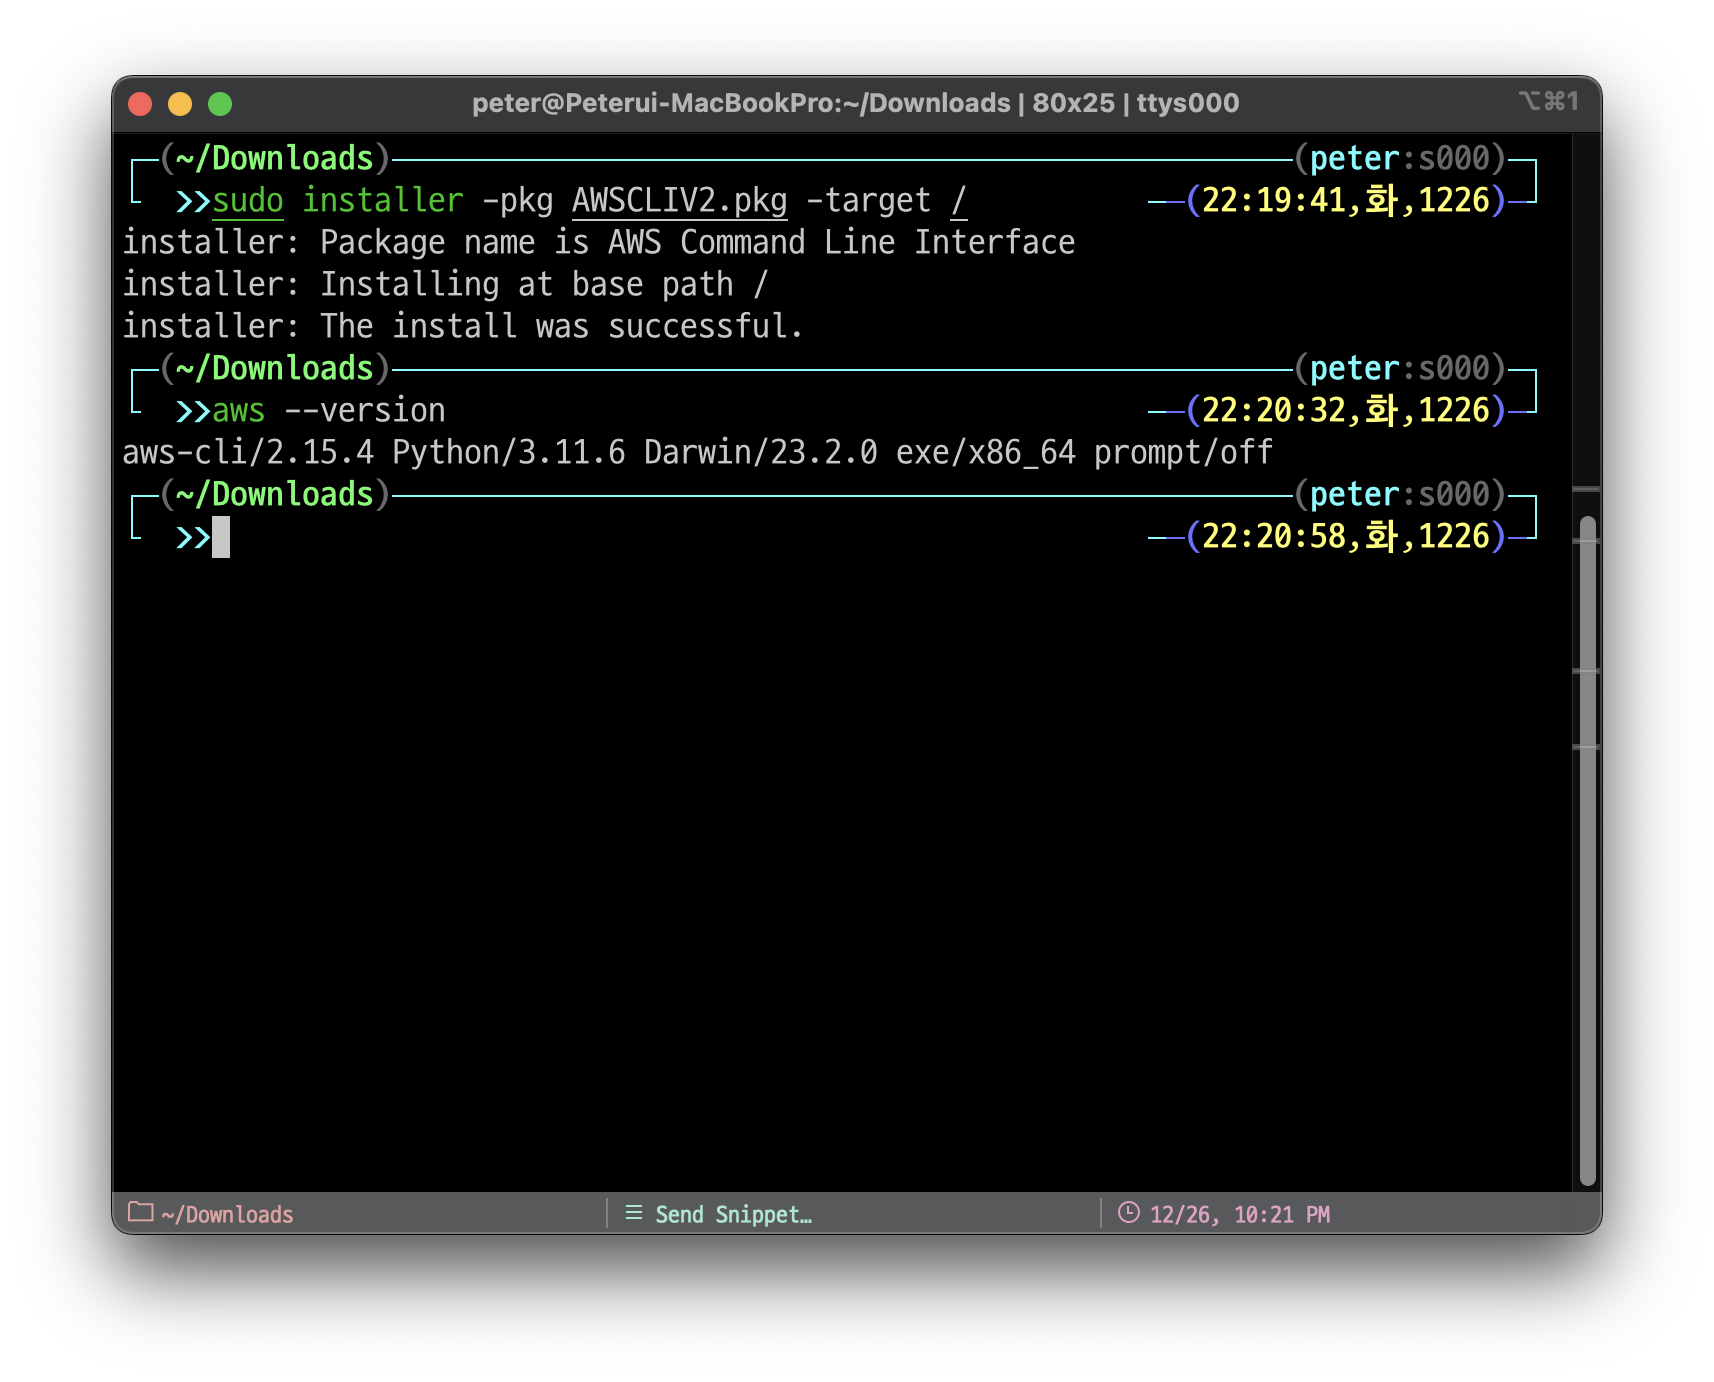The height and width of the screenshot is (1382, 1714).
Task: Click the 22:20:58 timestamp
Action: (1274, 537)
